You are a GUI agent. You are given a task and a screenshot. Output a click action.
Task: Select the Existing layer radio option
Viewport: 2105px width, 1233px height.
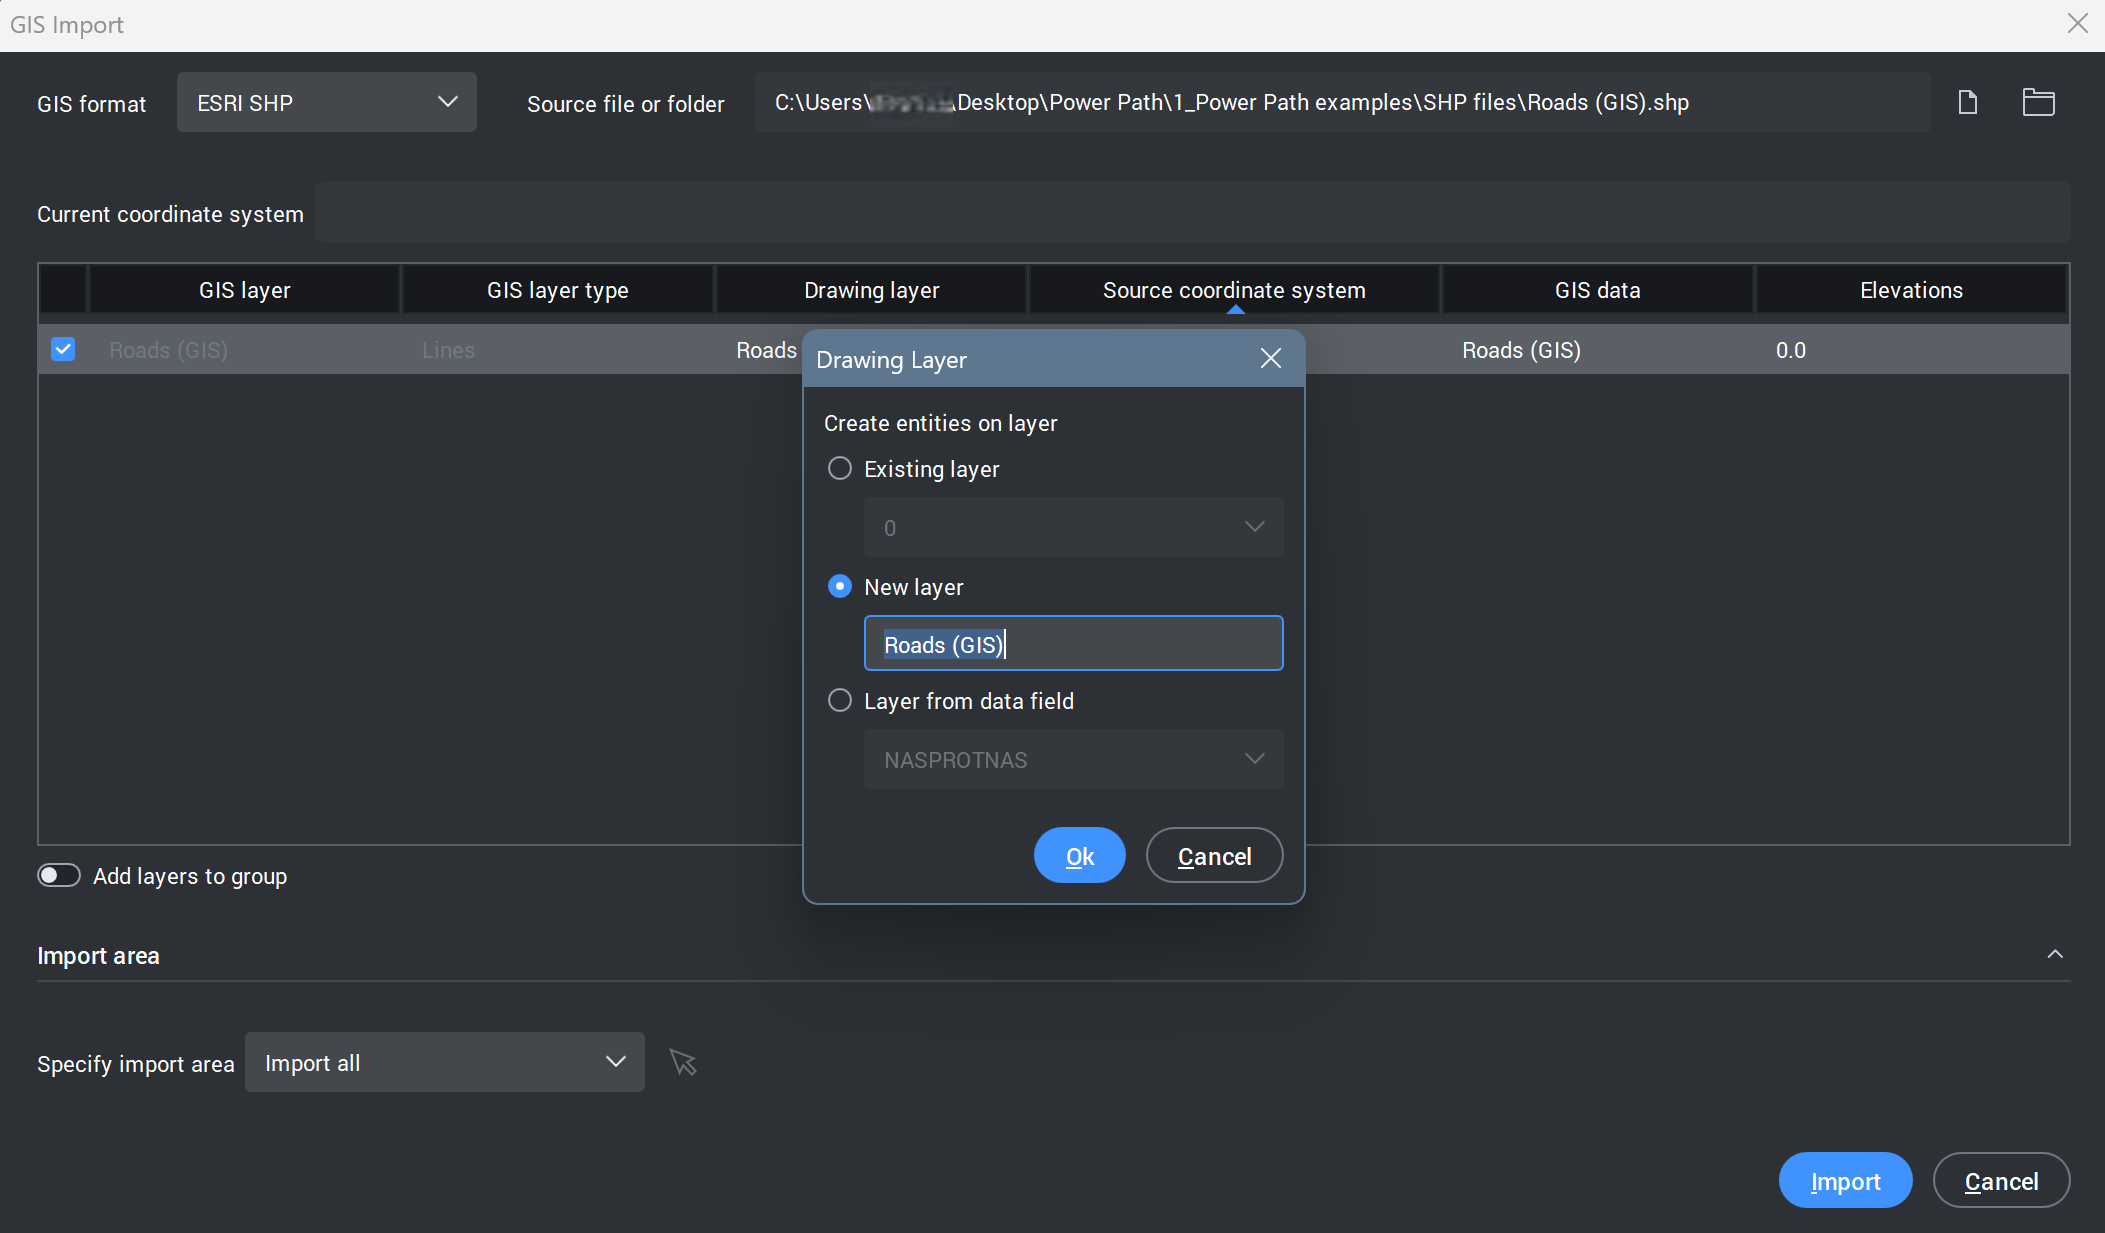[840, 468]
